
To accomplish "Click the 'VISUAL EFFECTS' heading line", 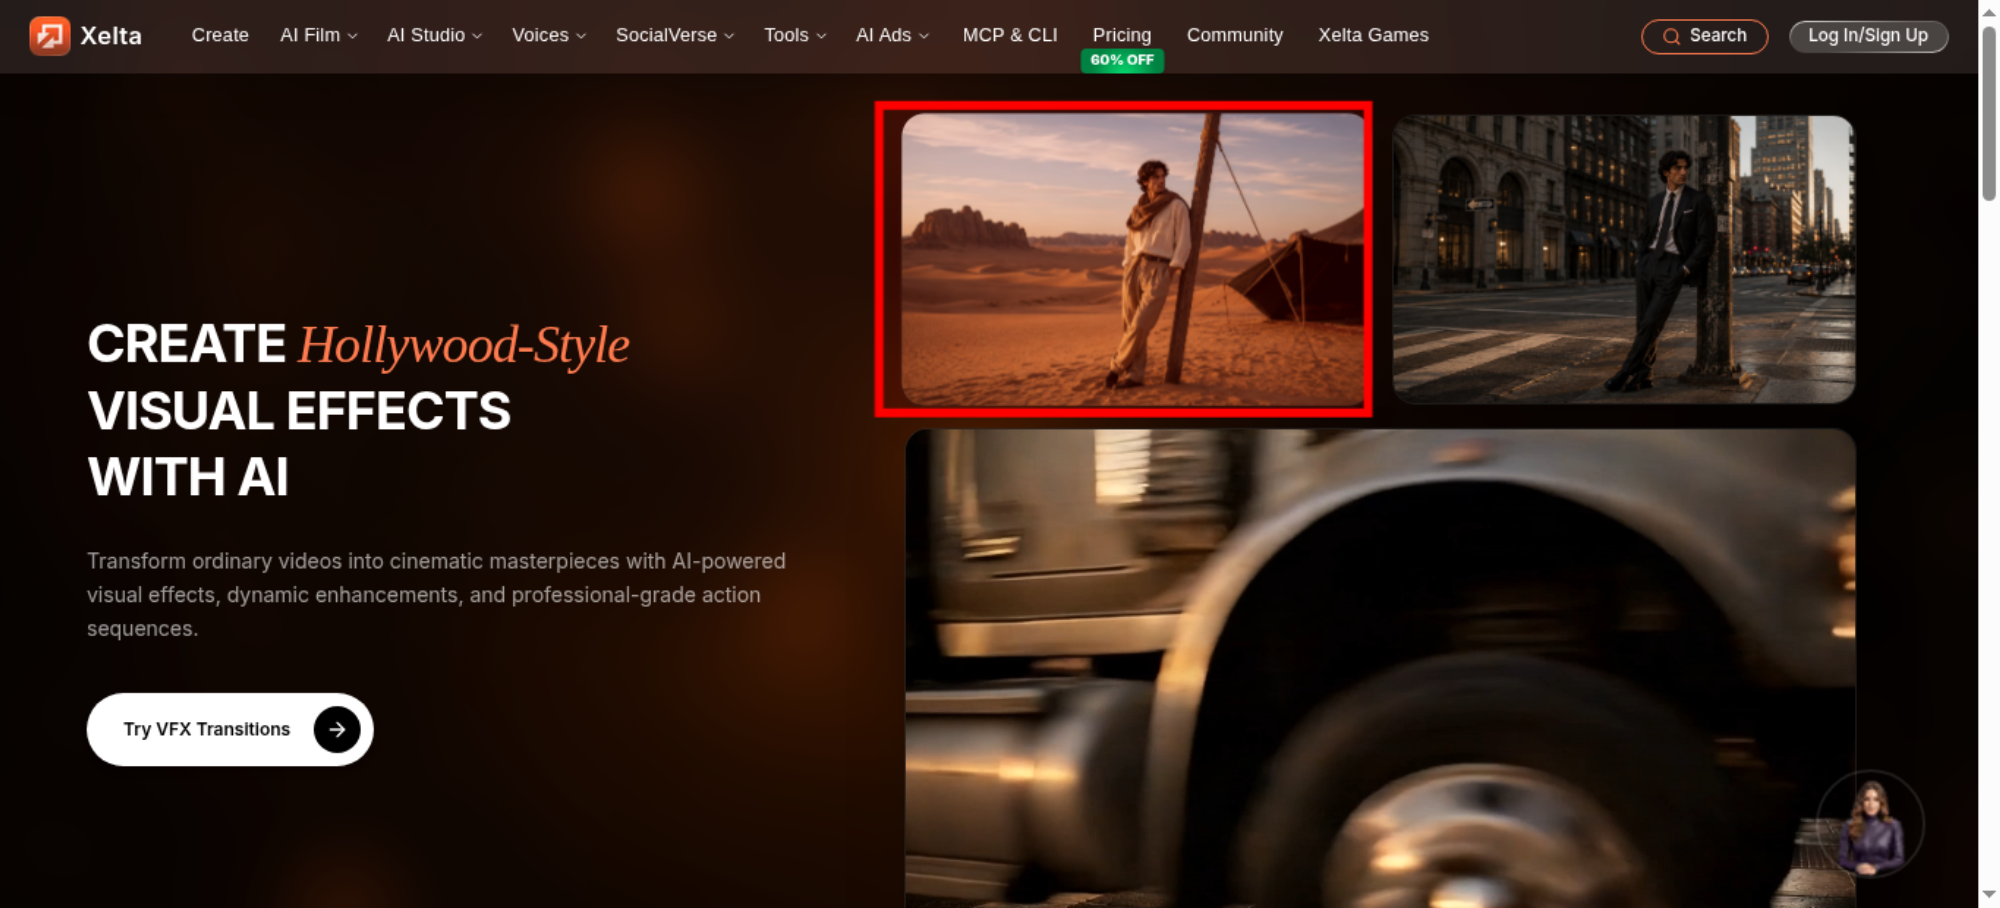I will [299, 411].
